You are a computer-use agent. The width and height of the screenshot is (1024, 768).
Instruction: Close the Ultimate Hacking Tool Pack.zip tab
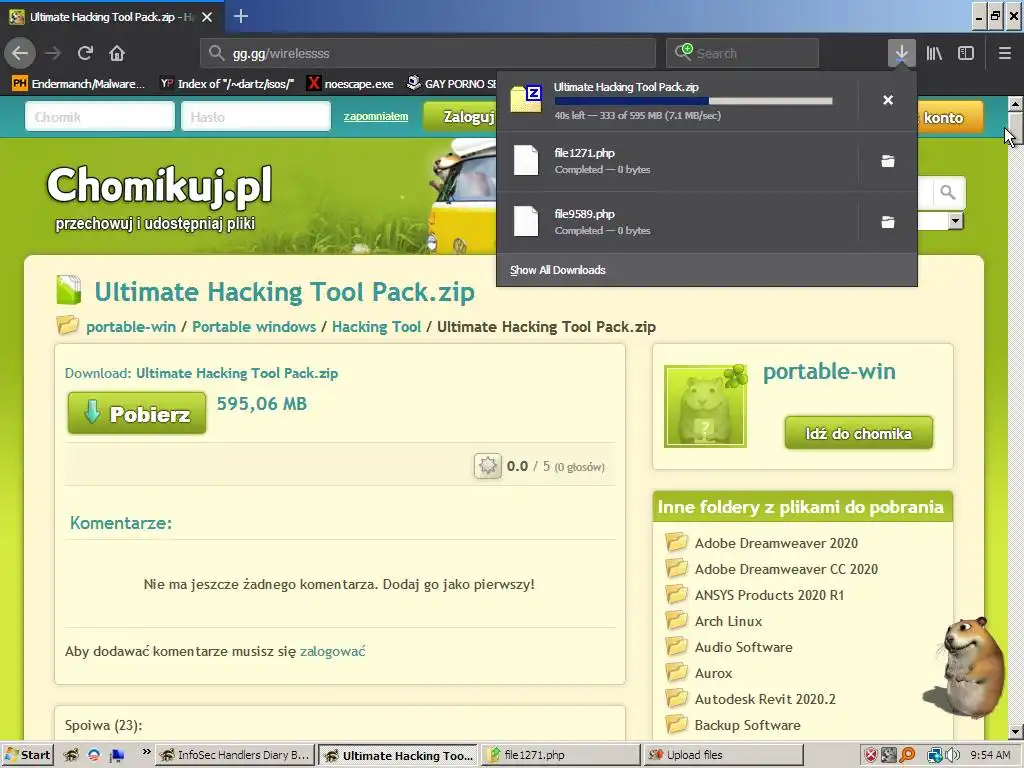pos(207,17)
